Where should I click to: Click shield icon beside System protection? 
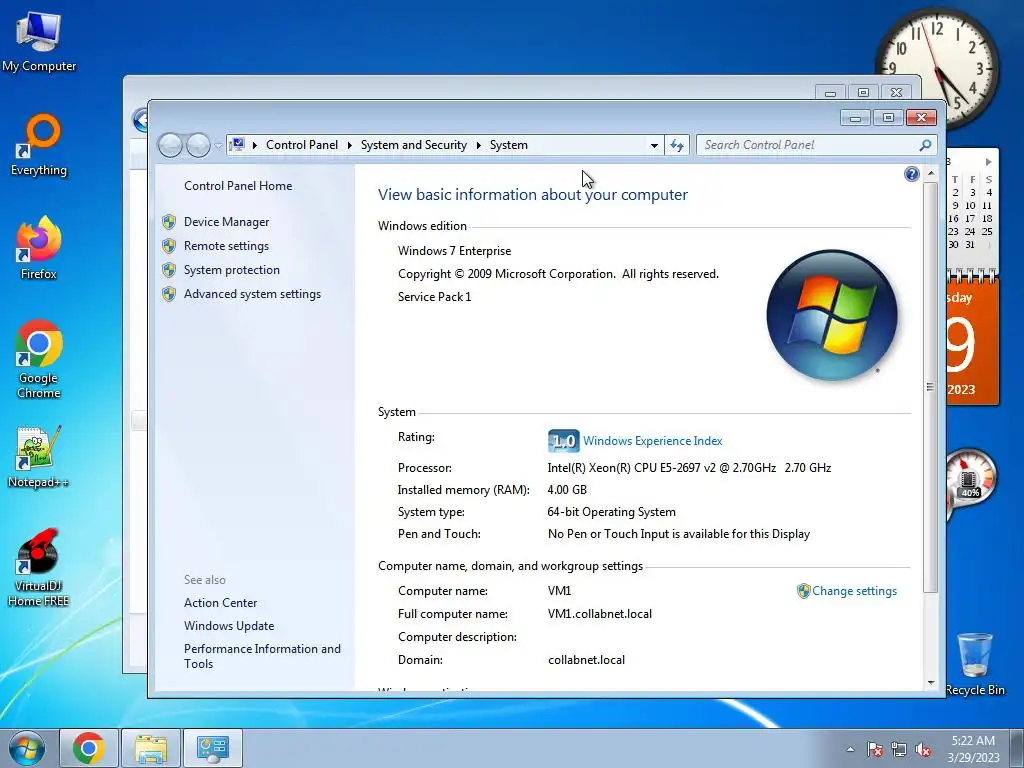[x=169, y=270]
